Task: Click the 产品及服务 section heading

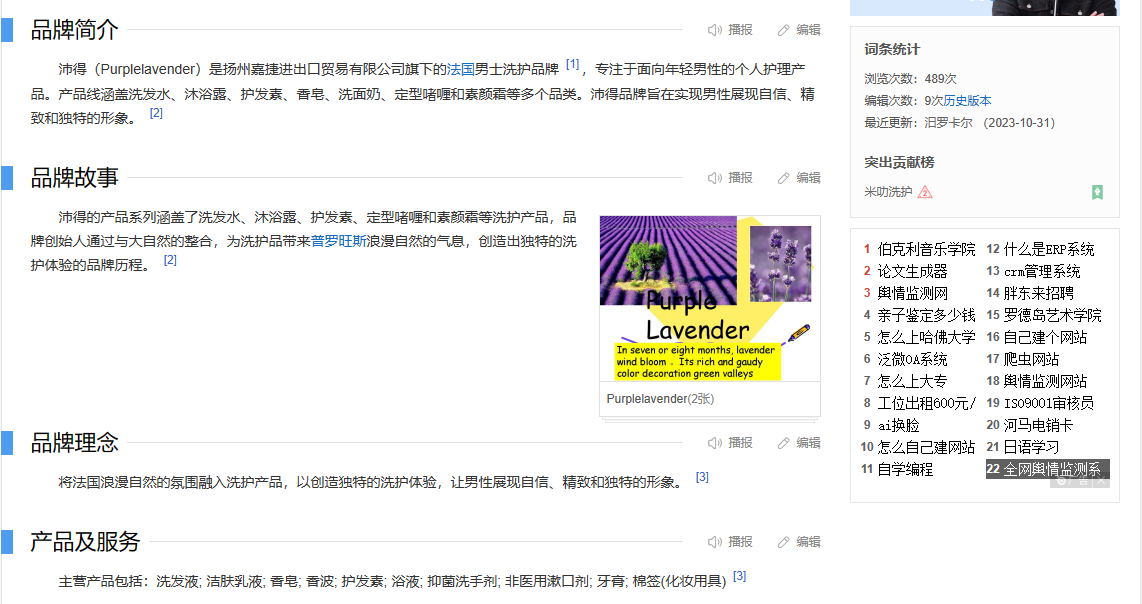Action: tap(85, 542)
